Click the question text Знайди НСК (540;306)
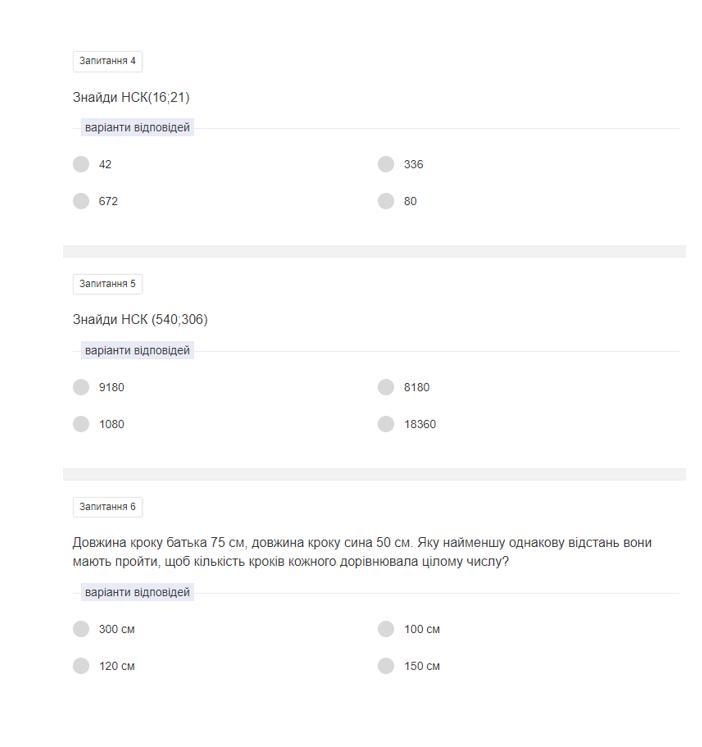The image size is (702, 747). click(140, 320)
